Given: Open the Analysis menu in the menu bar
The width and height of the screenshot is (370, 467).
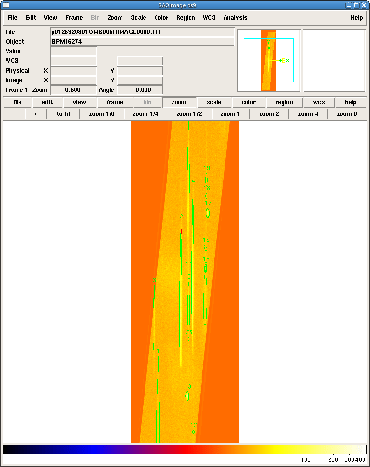Looking at the screenshot, I should [235, 18].
